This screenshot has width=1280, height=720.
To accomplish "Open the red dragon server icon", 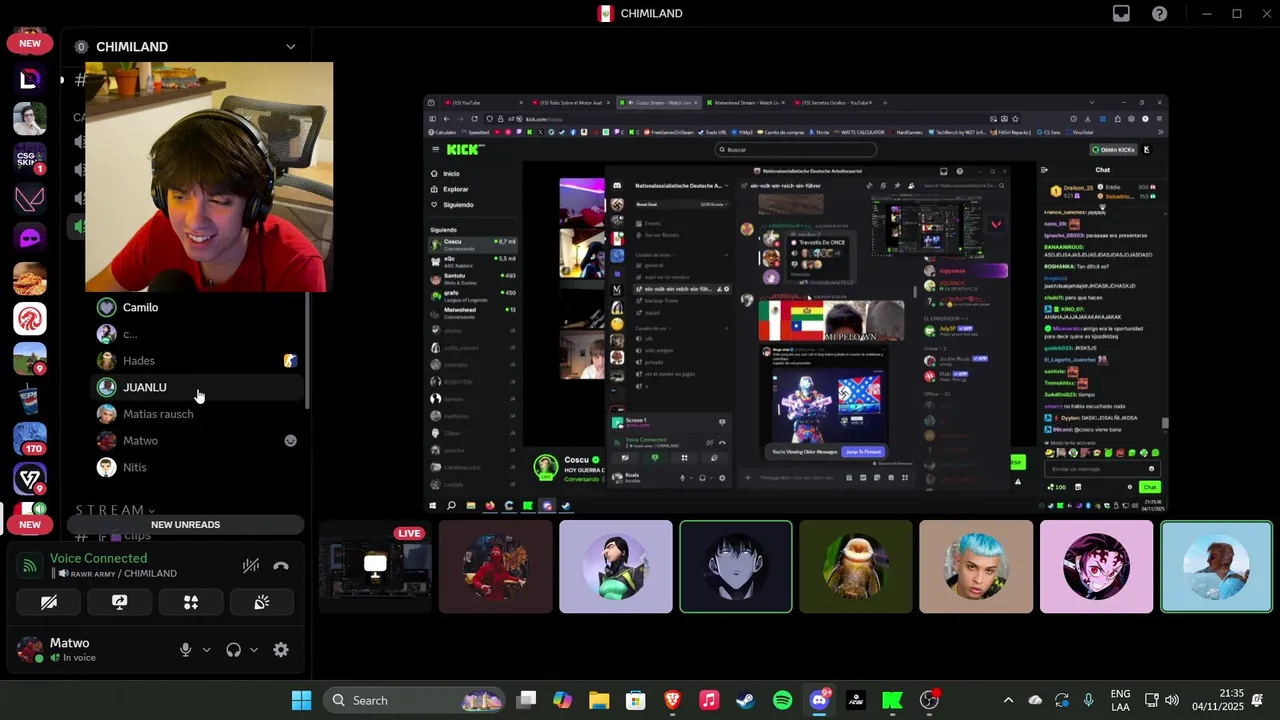I will point(30,318).
